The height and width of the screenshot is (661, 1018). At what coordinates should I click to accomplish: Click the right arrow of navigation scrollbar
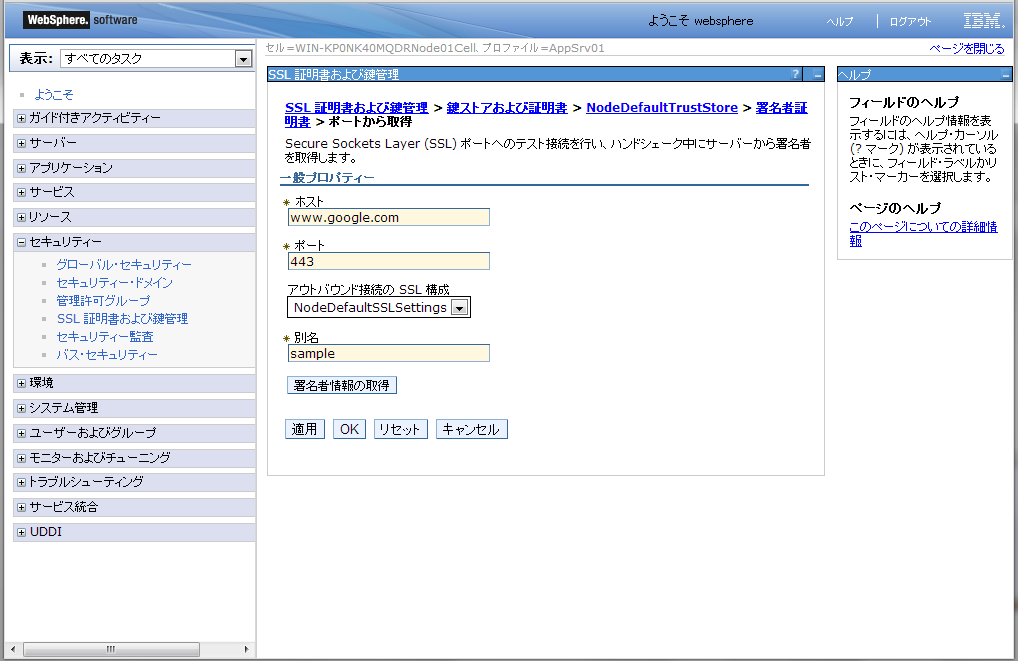(x=246, y=649)
